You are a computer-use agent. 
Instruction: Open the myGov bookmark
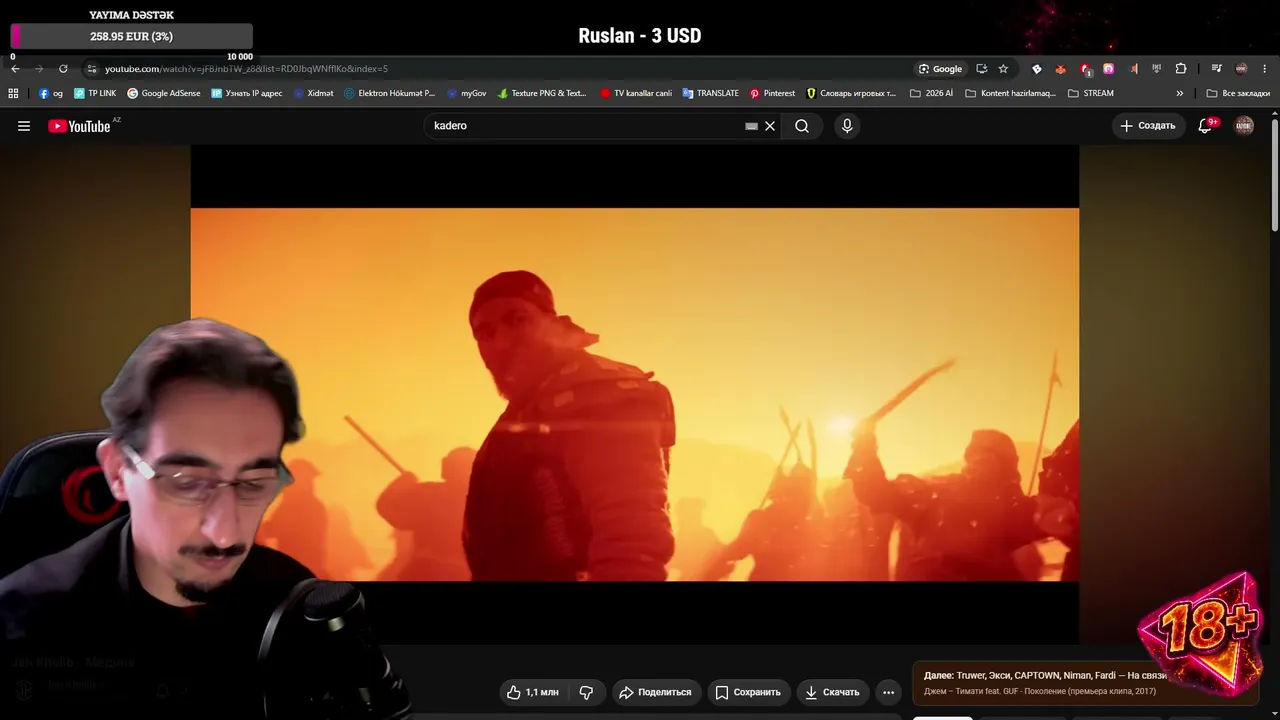click(467, 93)
